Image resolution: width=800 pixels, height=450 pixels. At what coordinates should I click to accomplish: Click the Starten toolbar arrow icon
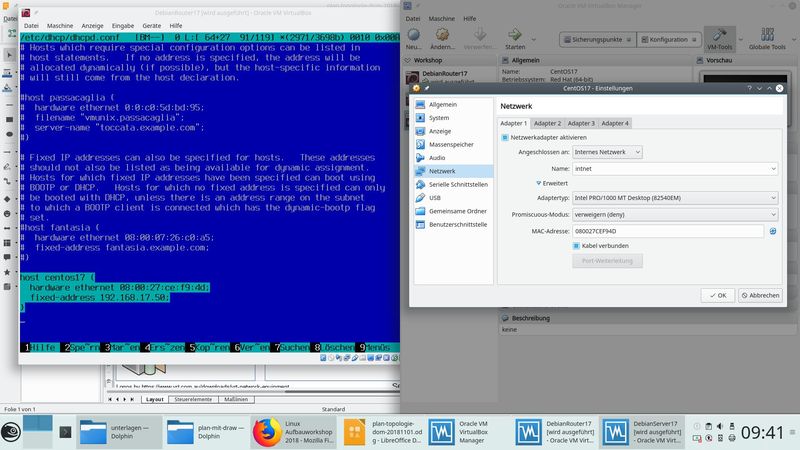click(514, 35)
